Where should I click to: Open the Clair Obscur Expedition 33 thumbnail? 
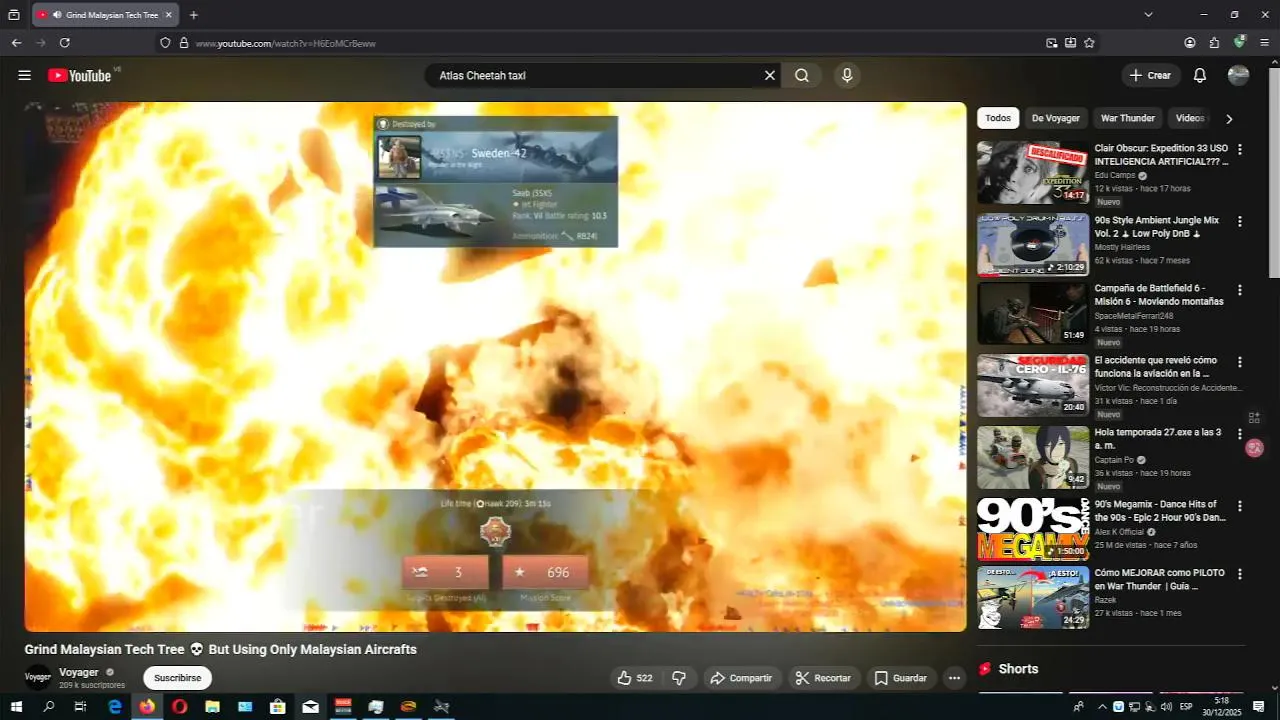[x=1033, y=172]
